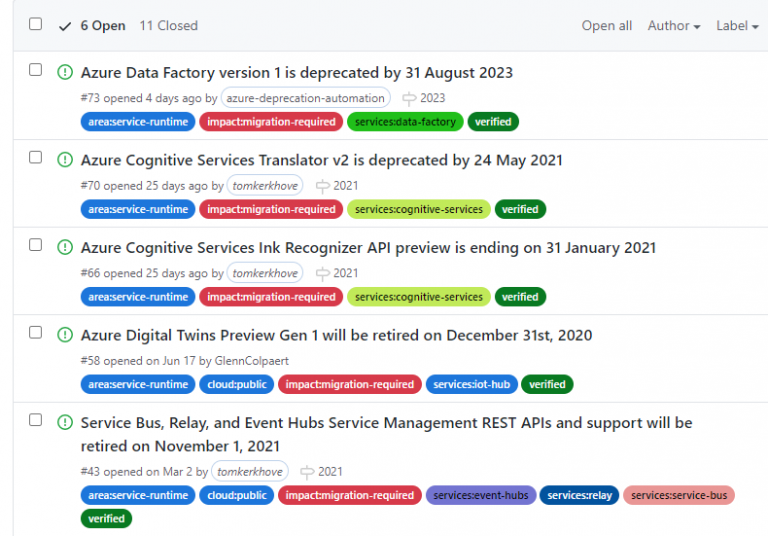Open the Cognitive Services Translator v2 issue
768x536 pixels.
pos(321,160)
